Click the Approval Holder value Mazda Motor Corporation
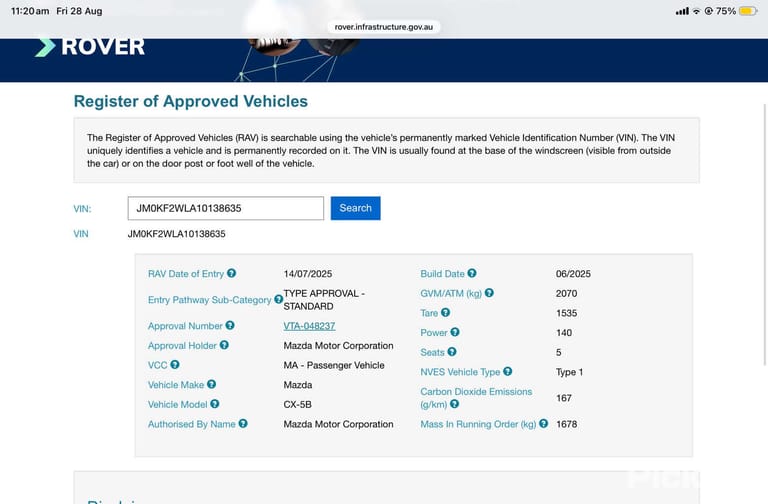Viewport: 768px width, 504px height. 338,345
